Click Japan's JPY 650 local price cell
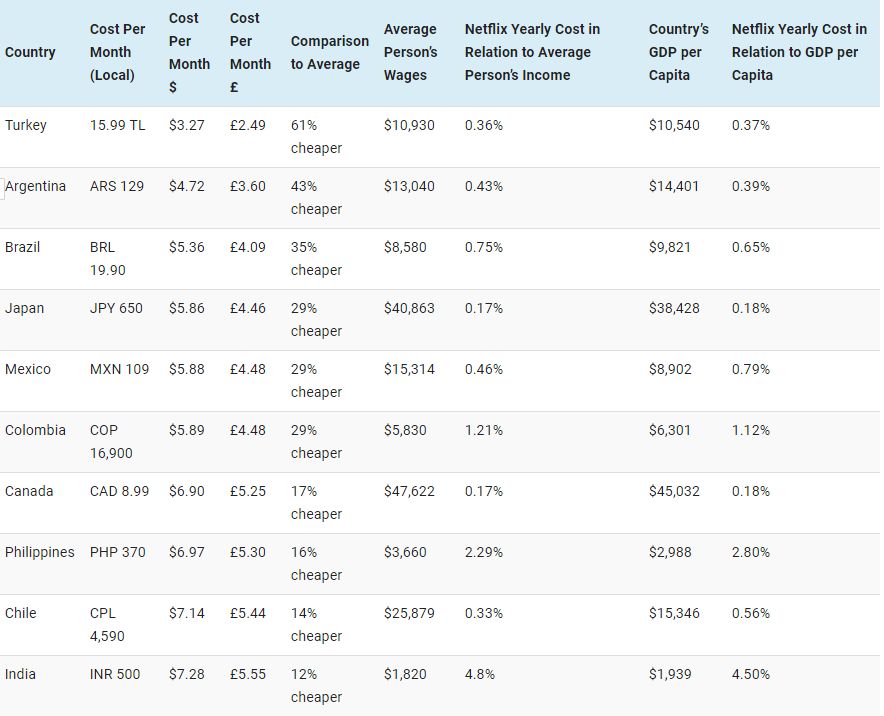Viewport: 884px width, 716px height. pos(116,308)
